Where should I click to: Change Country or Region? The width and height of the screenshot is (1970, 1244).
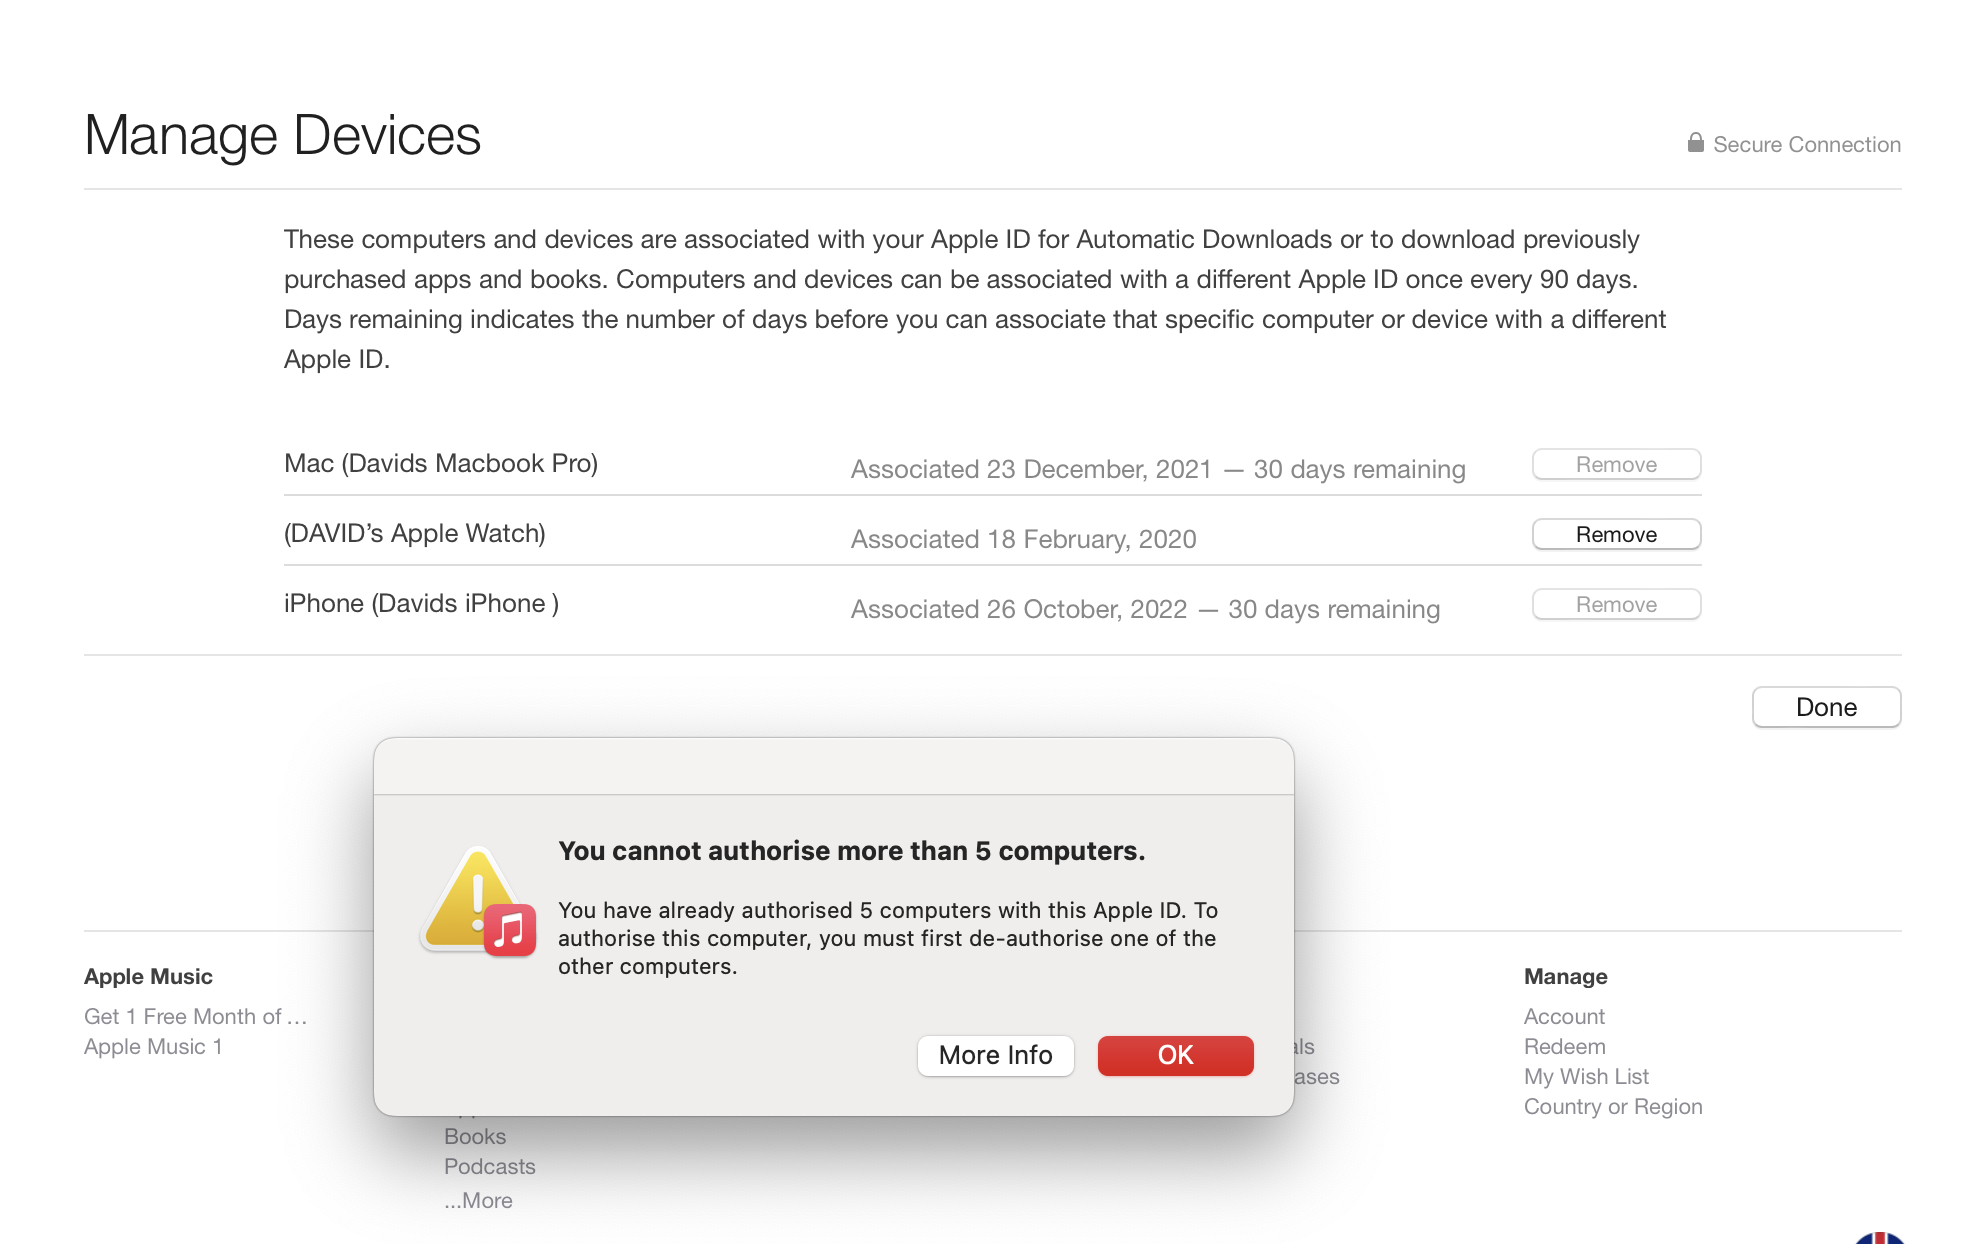[x=1612, y=1106]
